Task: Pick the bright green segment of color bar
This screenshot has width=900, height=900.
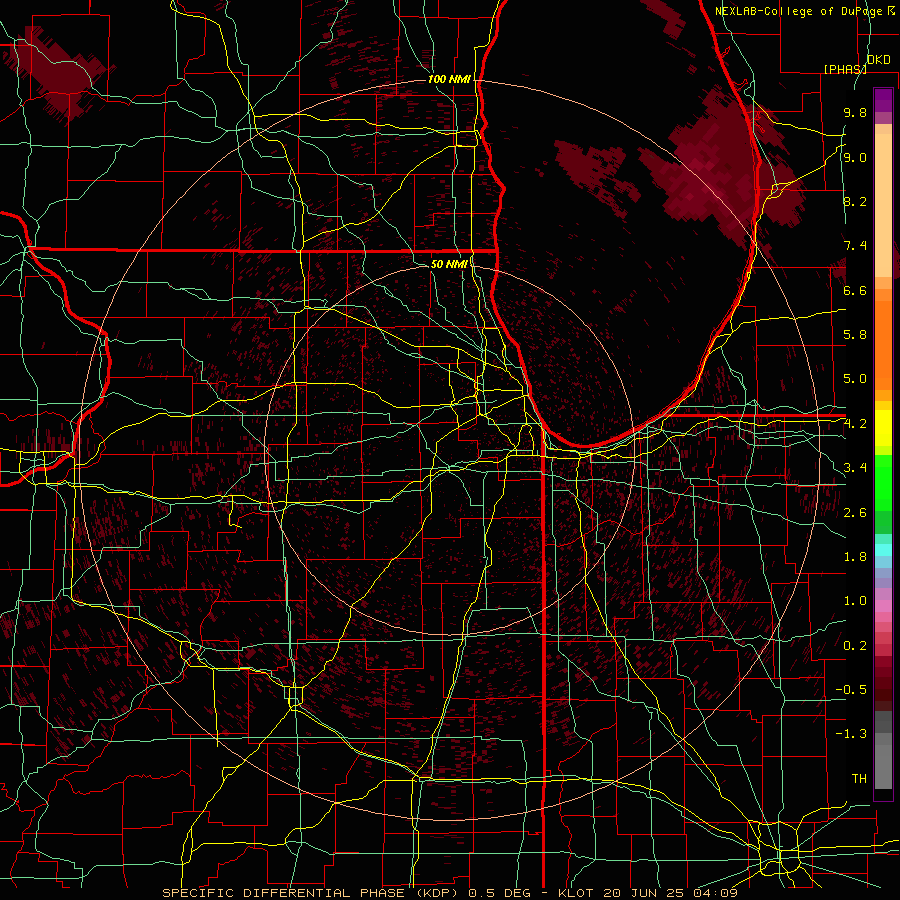Action: click(883, 482)
